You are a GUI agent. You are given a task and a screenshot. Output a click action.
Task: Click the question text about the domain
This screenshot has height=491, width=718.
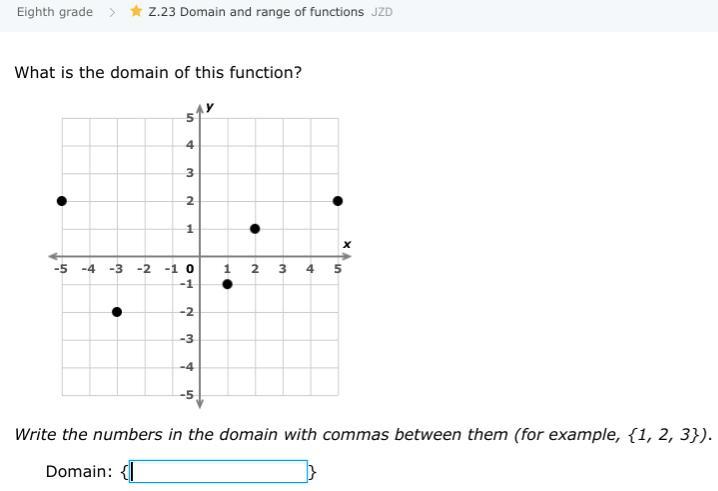[158, 73]
